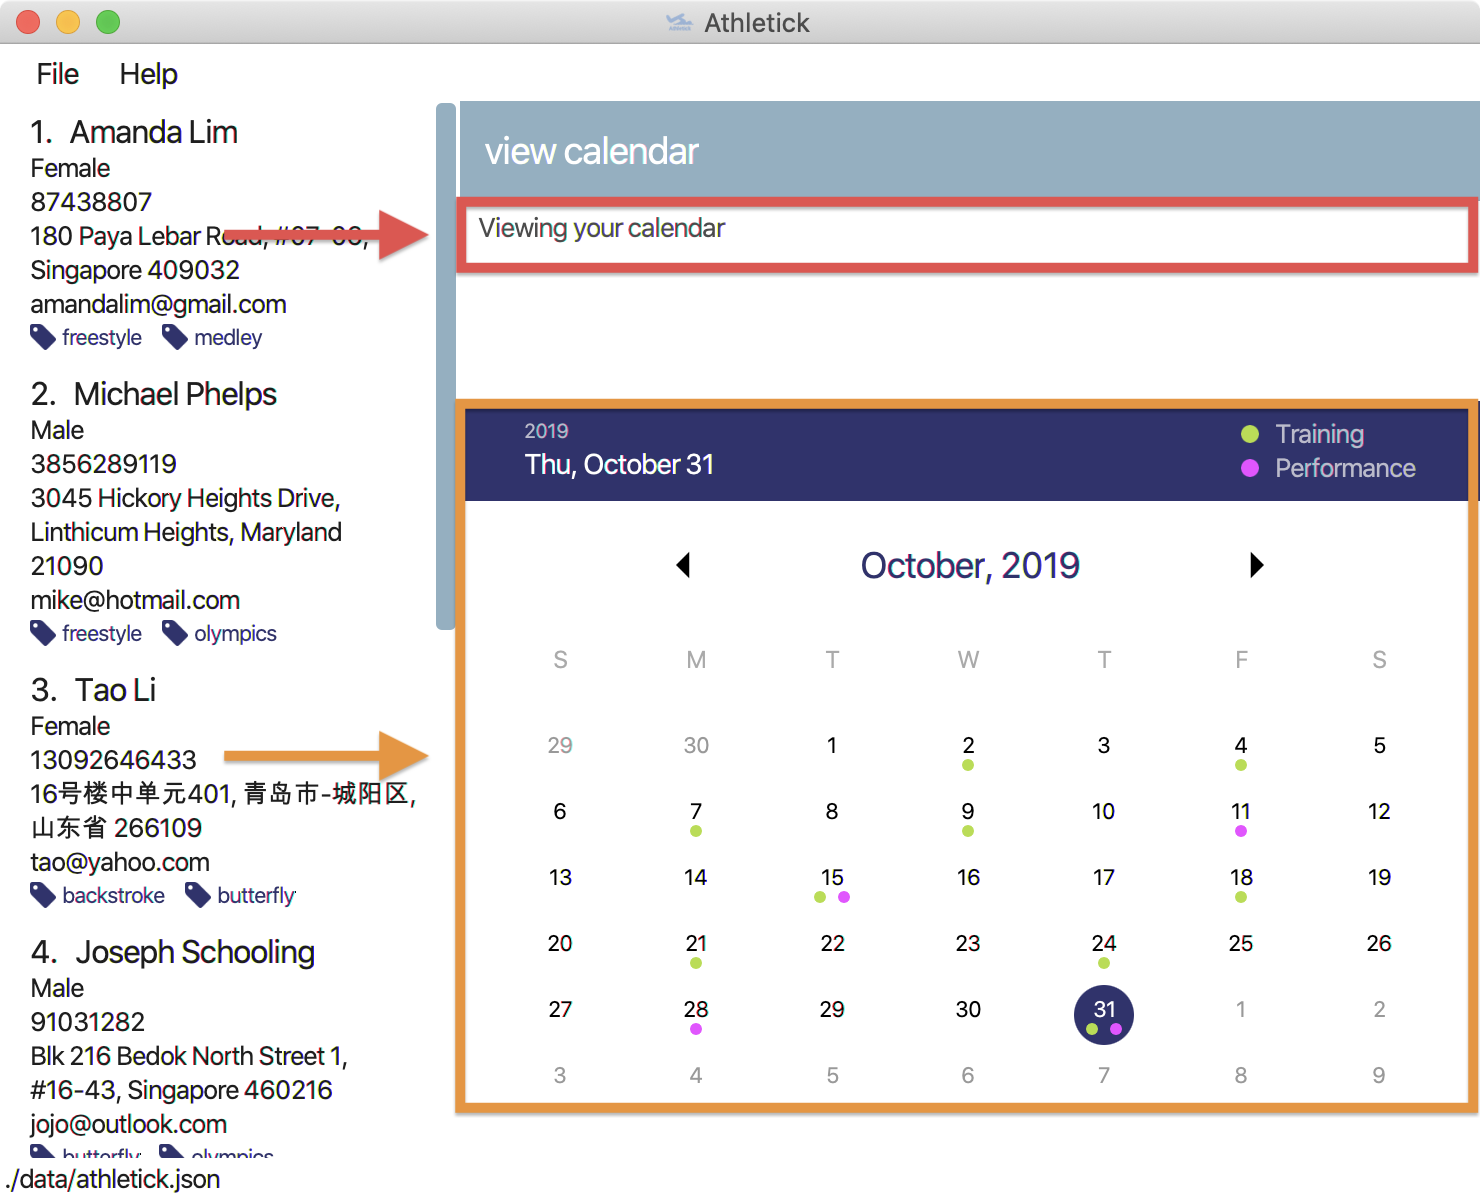
Task: Select October 24 on the calendar
Action: click(1104, 944)
